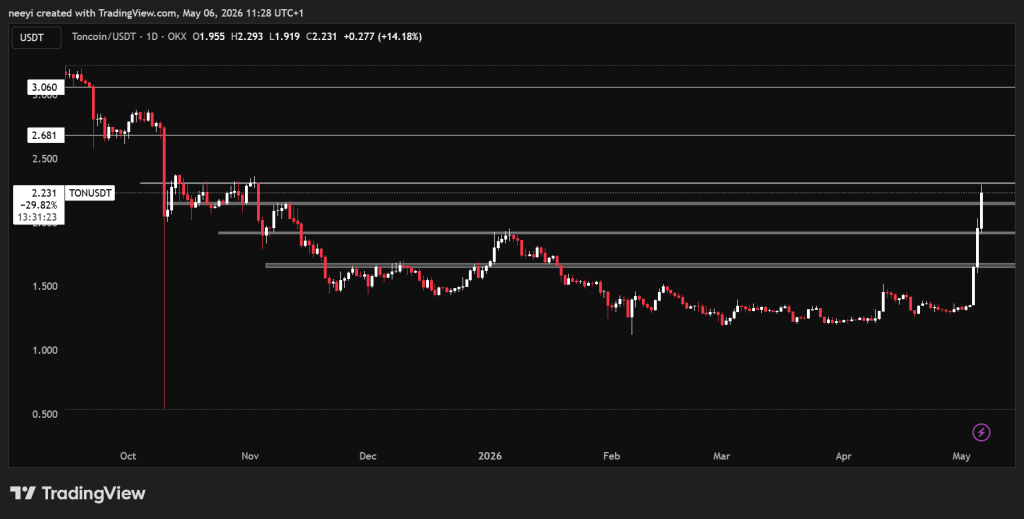Click the 1.000 price axis value
1024x519 pixels.
(x=45, y=350)
